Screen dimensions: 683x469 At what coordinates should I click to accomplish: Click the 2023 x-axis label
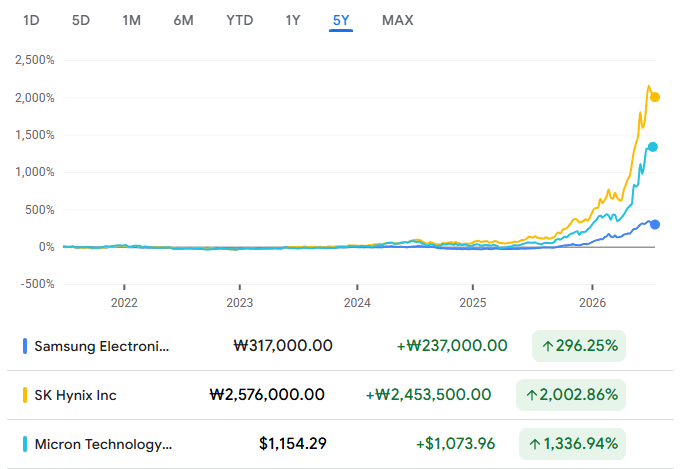click(x=240, y=303)
